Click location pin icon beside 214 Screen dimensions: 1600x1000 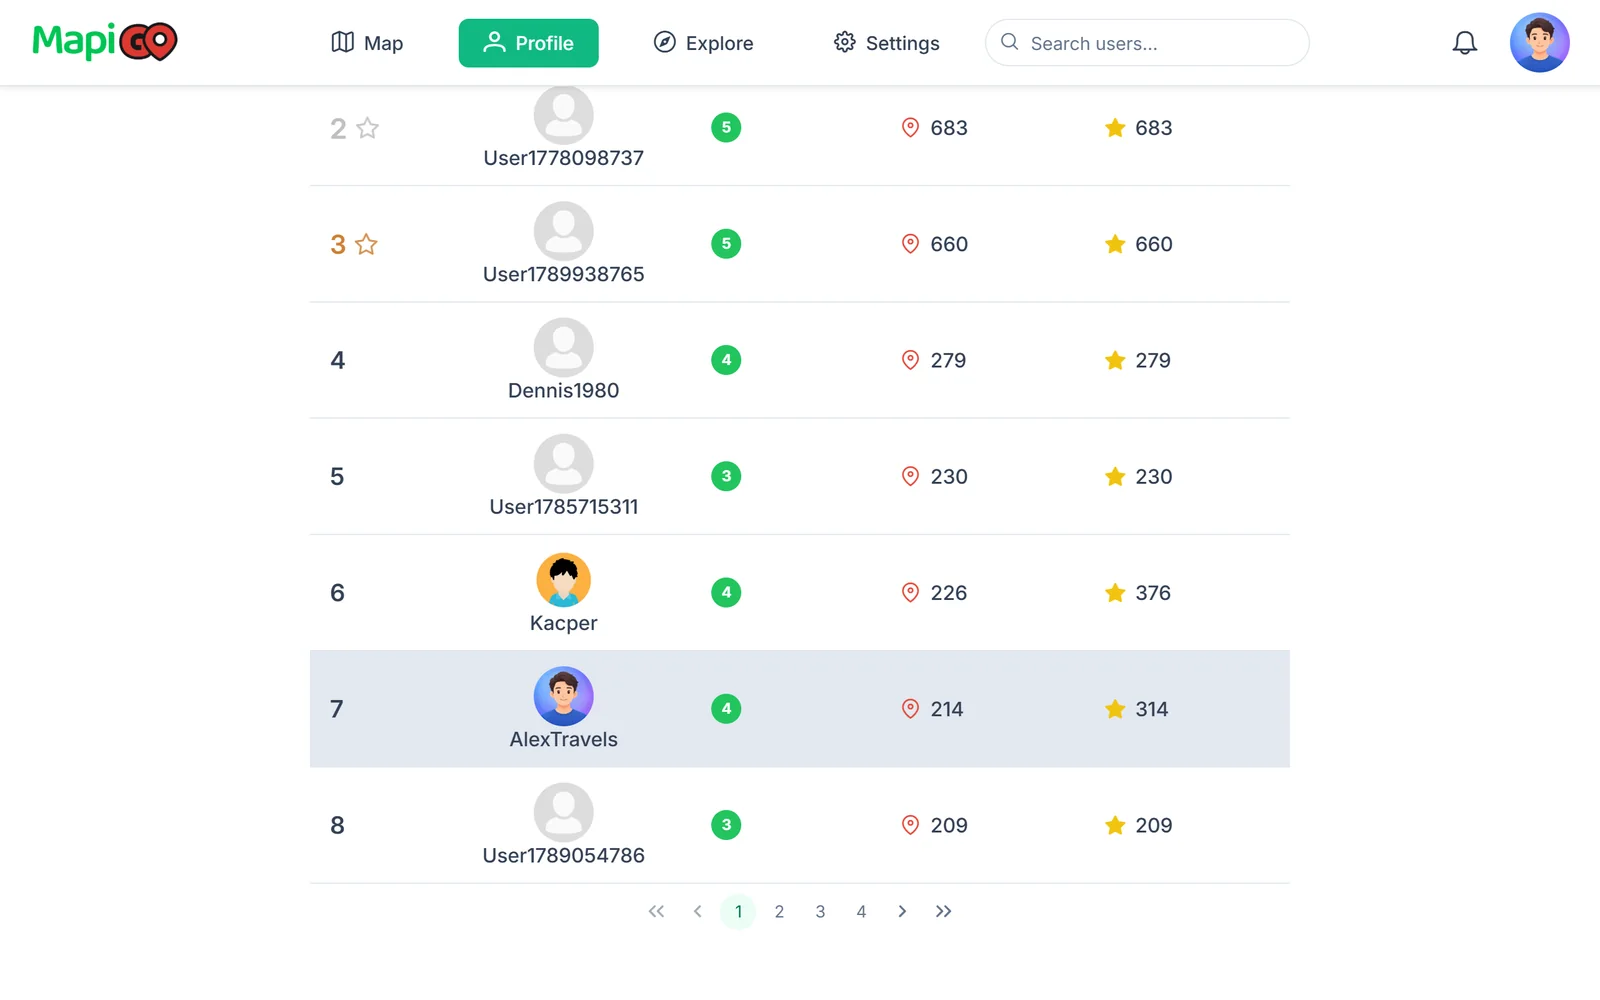(x=910, y=709)
